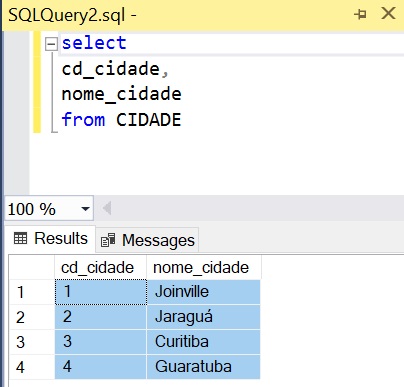Select all results via grid corner cell

click(x=32, y=267)
